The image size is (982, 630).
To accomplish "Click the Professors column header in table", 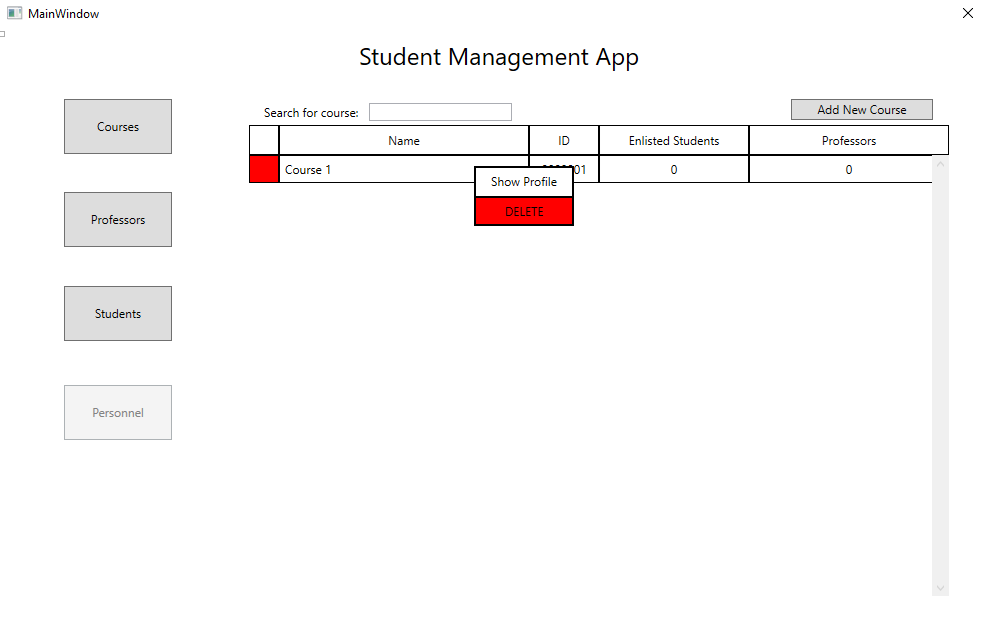I will tap(849, 141).
